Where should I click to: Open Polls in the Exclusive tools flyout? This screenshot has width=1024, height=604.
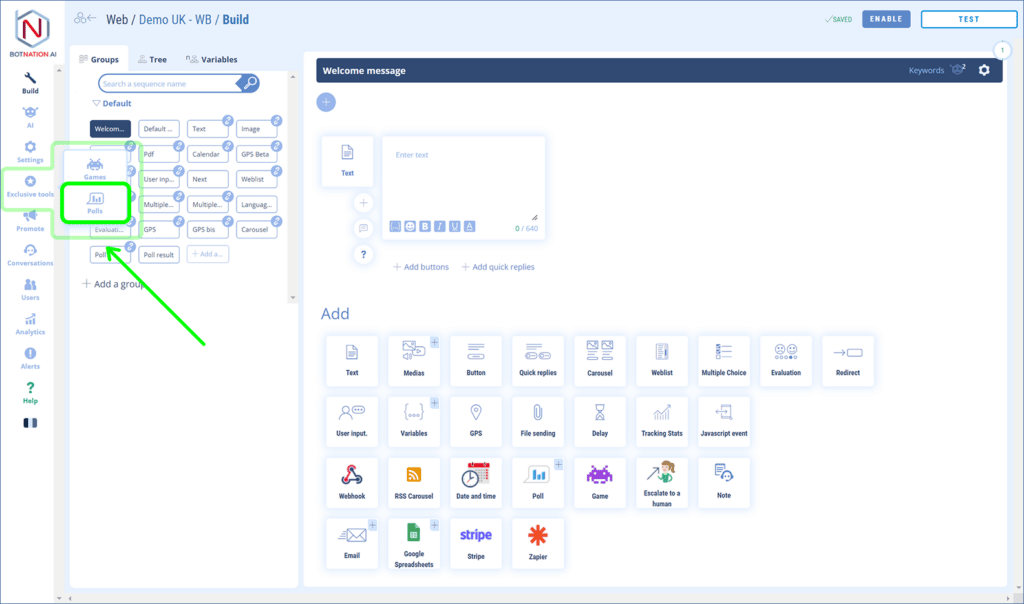pyautogui.click(x=96, y=203)
